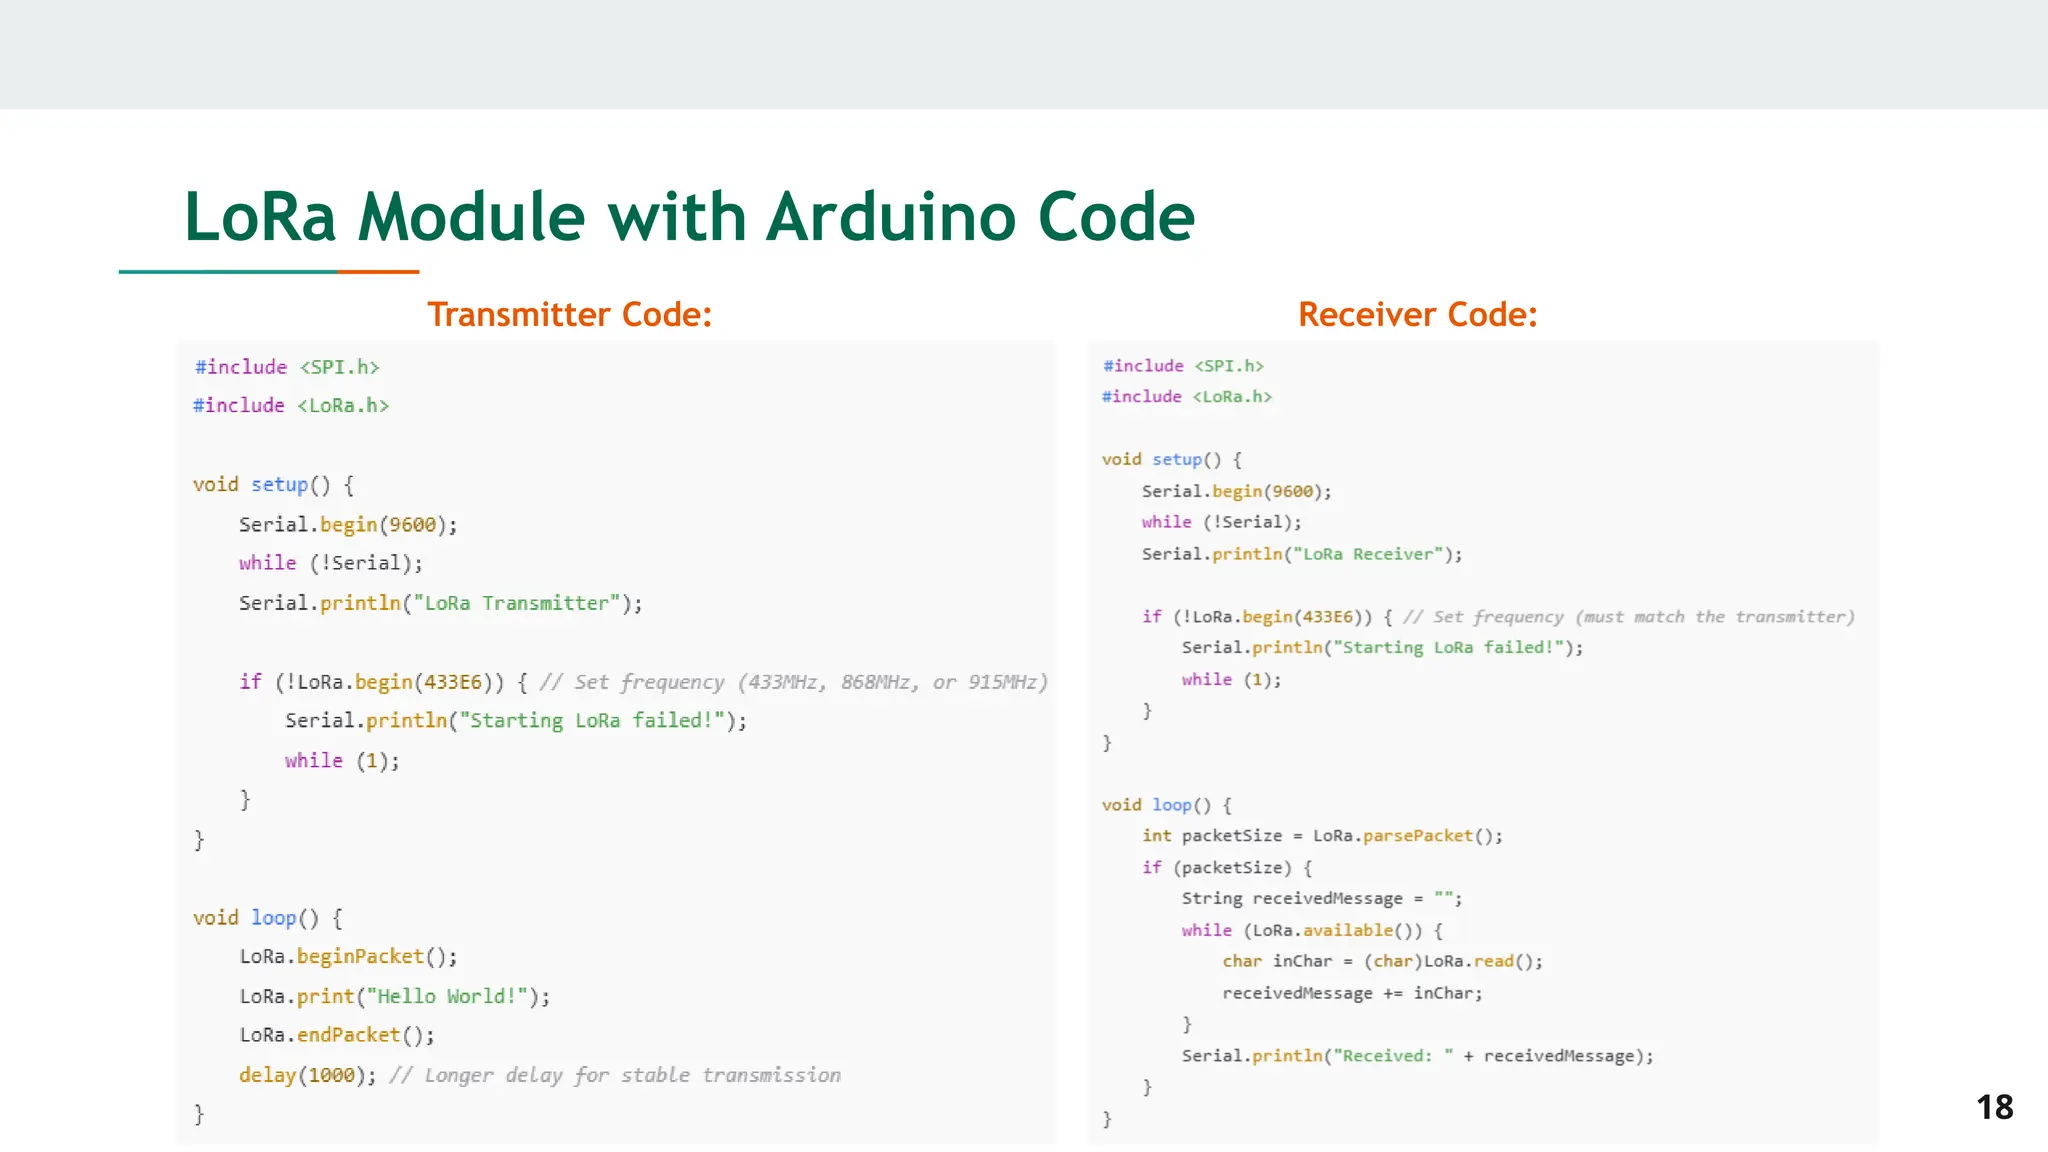Click the 'Transmitter Code:' heading
This screenshot has height=1152, width=2048.
(569, 315)
